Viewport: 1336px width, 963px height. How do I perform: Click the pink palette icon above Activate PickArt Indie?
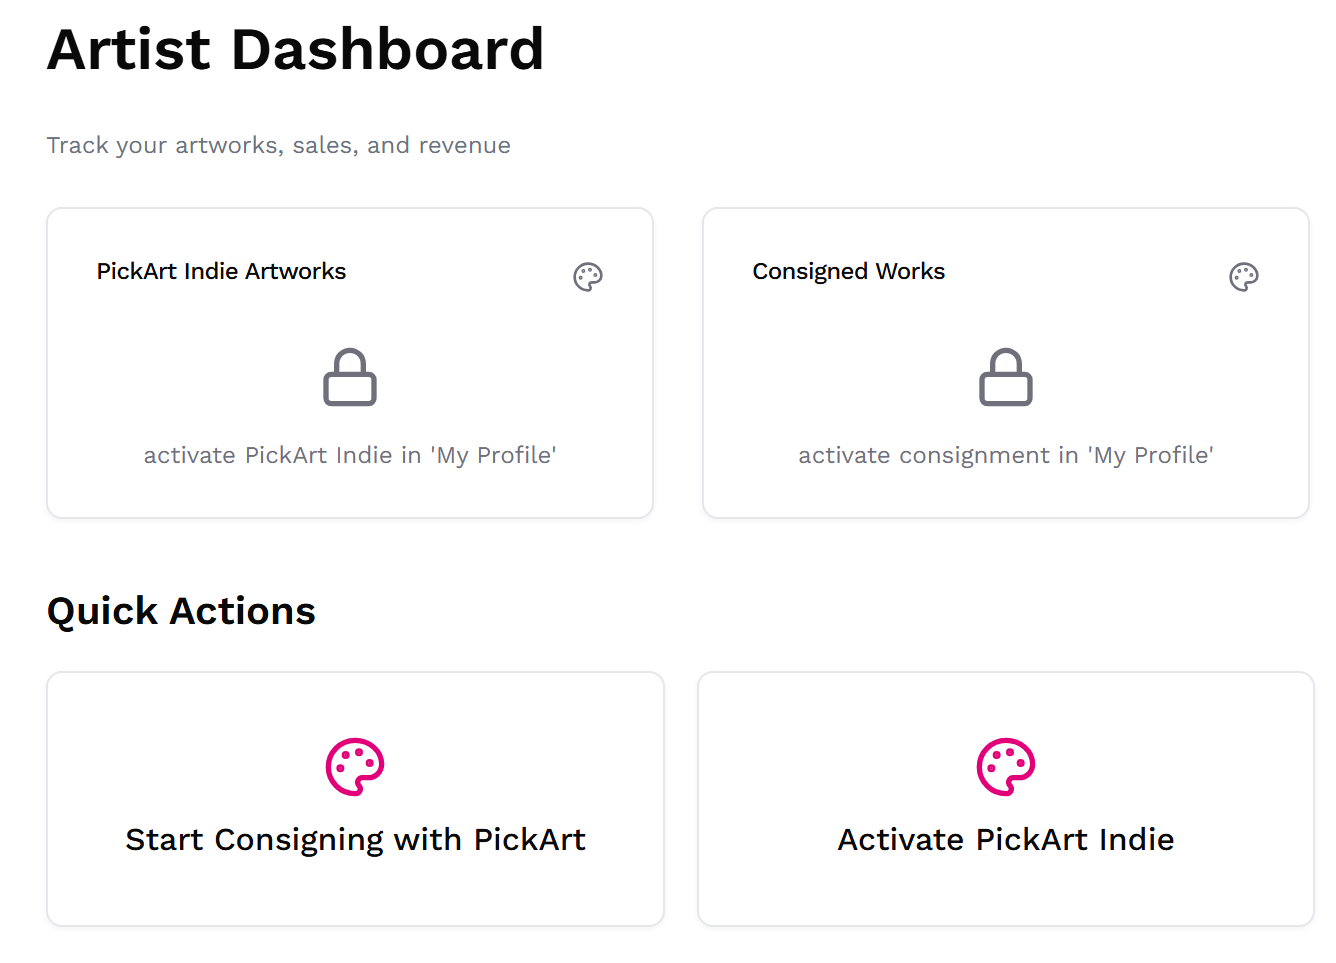point(1006,767)
